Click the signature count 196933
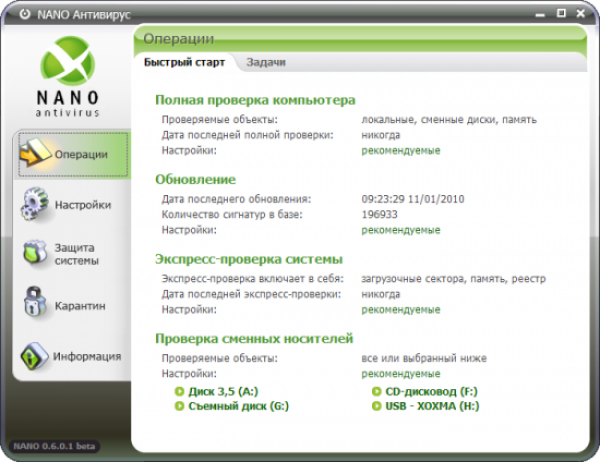This screenshot has width=600, height=462. point(379,214)
